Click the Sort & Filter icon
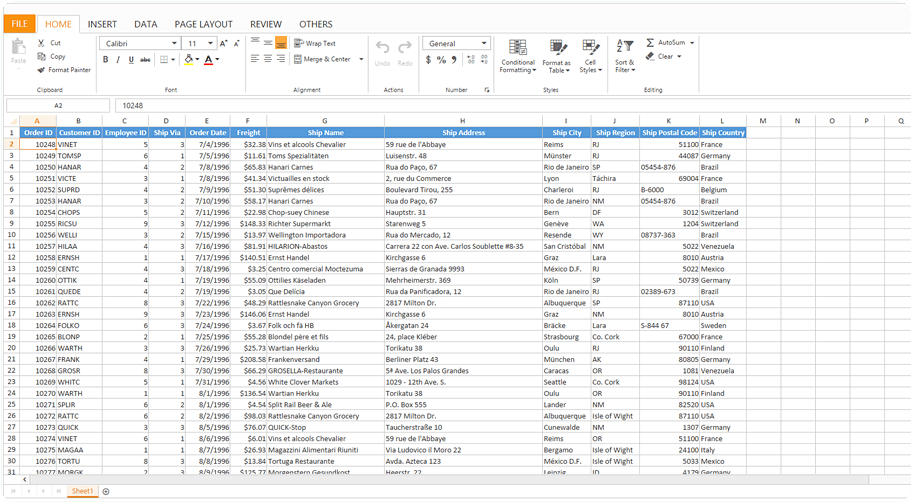912x504 pixels. point(624,47)
